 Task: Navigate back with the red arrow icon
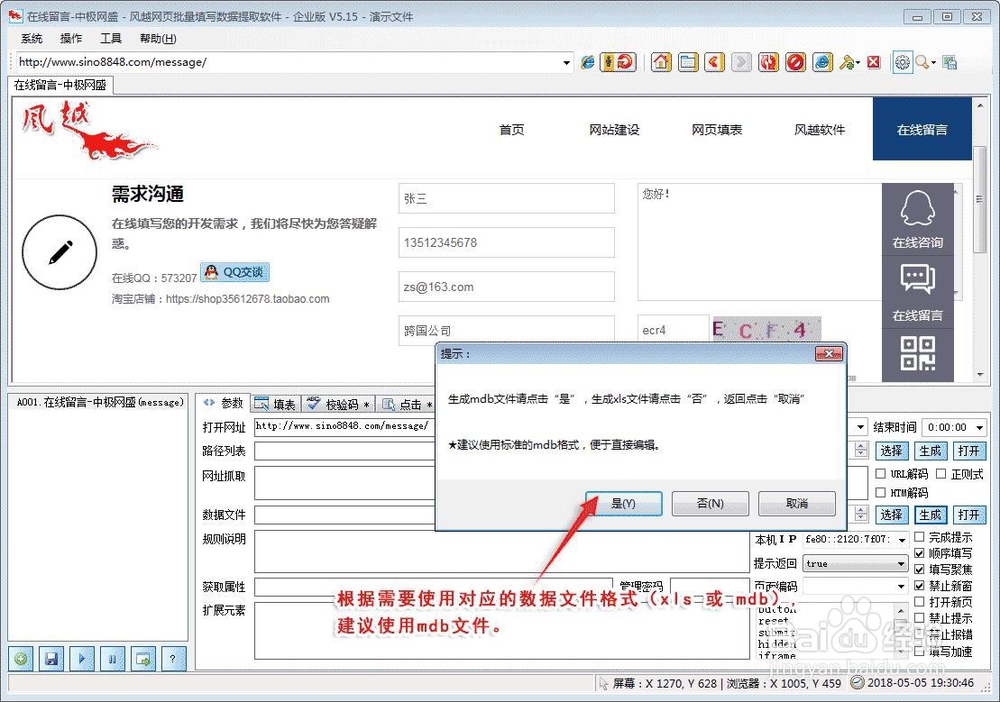click(x=714, y=62)
